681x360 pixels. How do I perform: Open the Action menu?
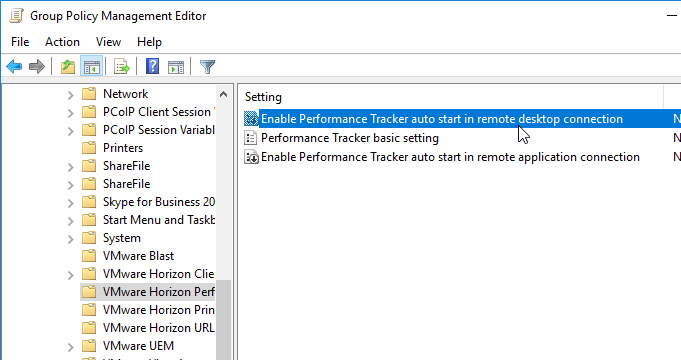[x=62, y=42]
